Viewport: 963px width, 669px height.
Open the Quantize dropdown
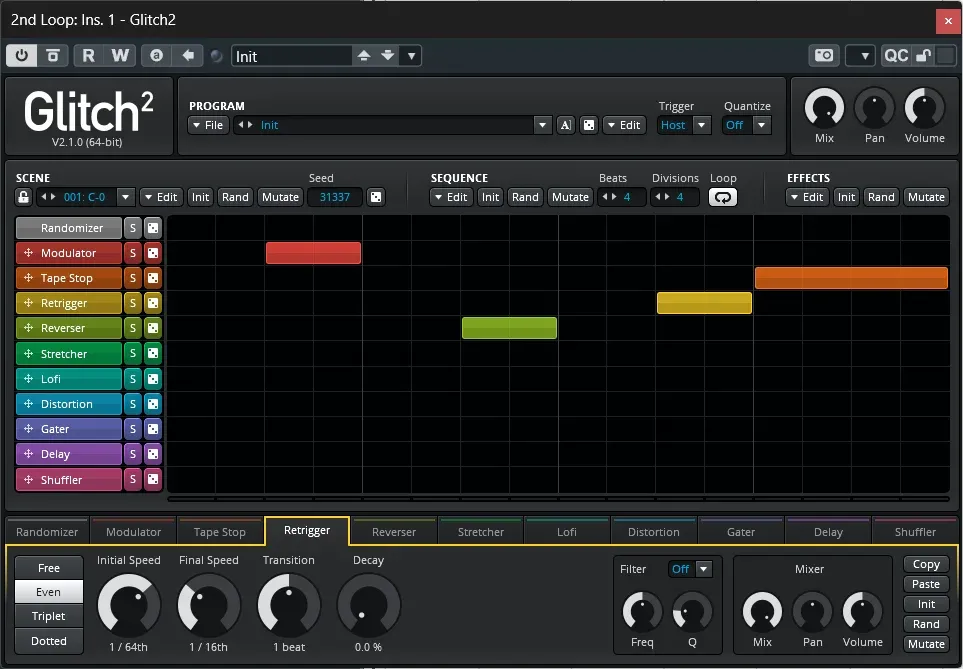click(762, 125)
